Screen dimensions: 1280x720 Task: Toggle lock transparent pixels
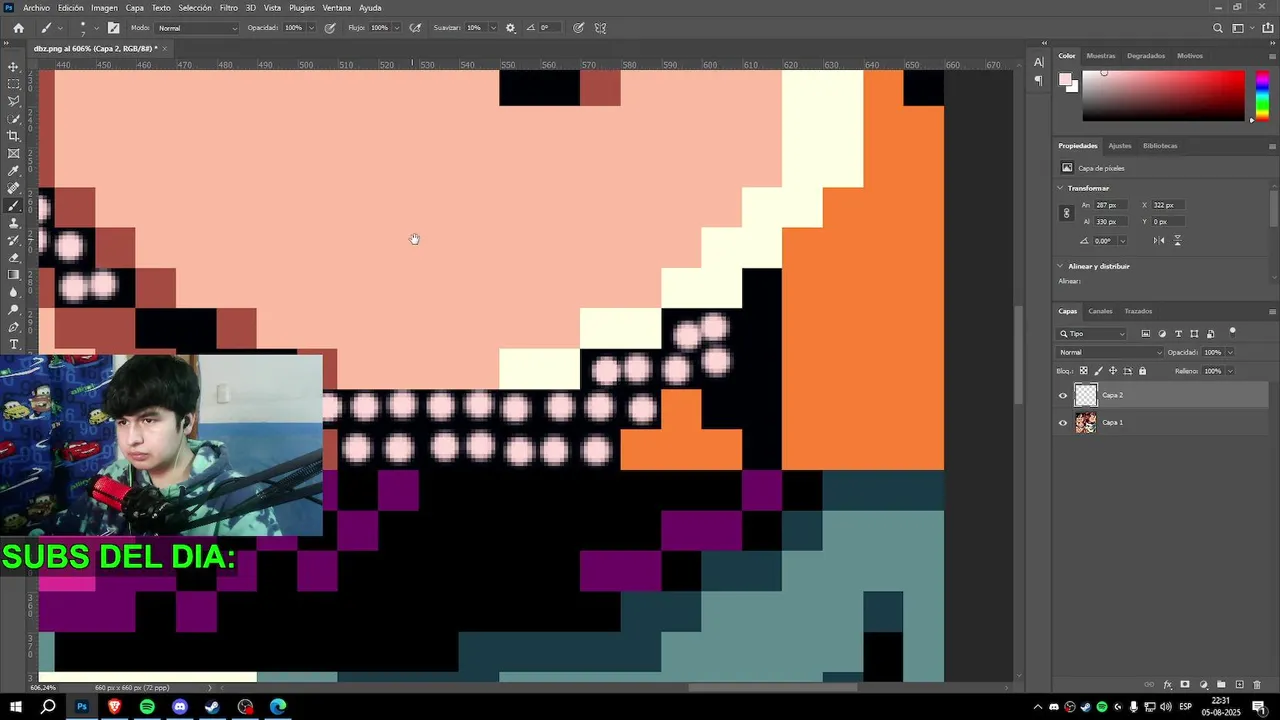coord(1083,371)
